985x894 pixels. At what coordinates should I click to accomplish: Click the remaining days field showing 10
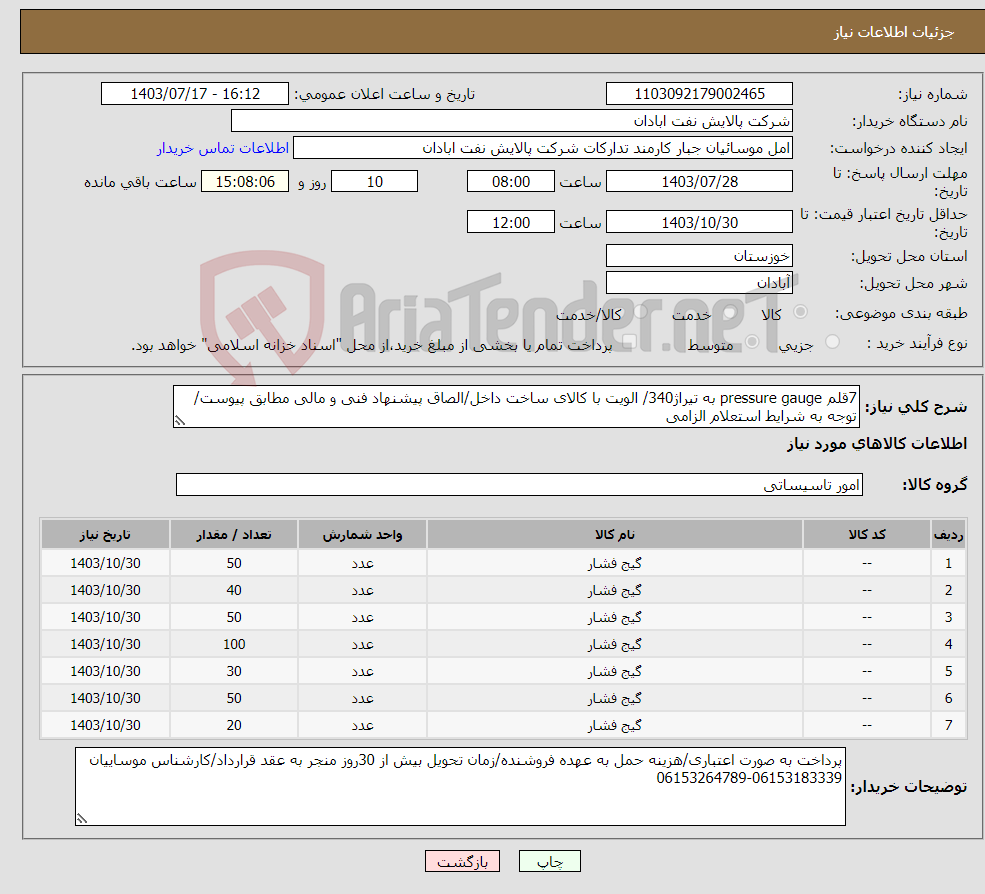[x=374, y=182]
